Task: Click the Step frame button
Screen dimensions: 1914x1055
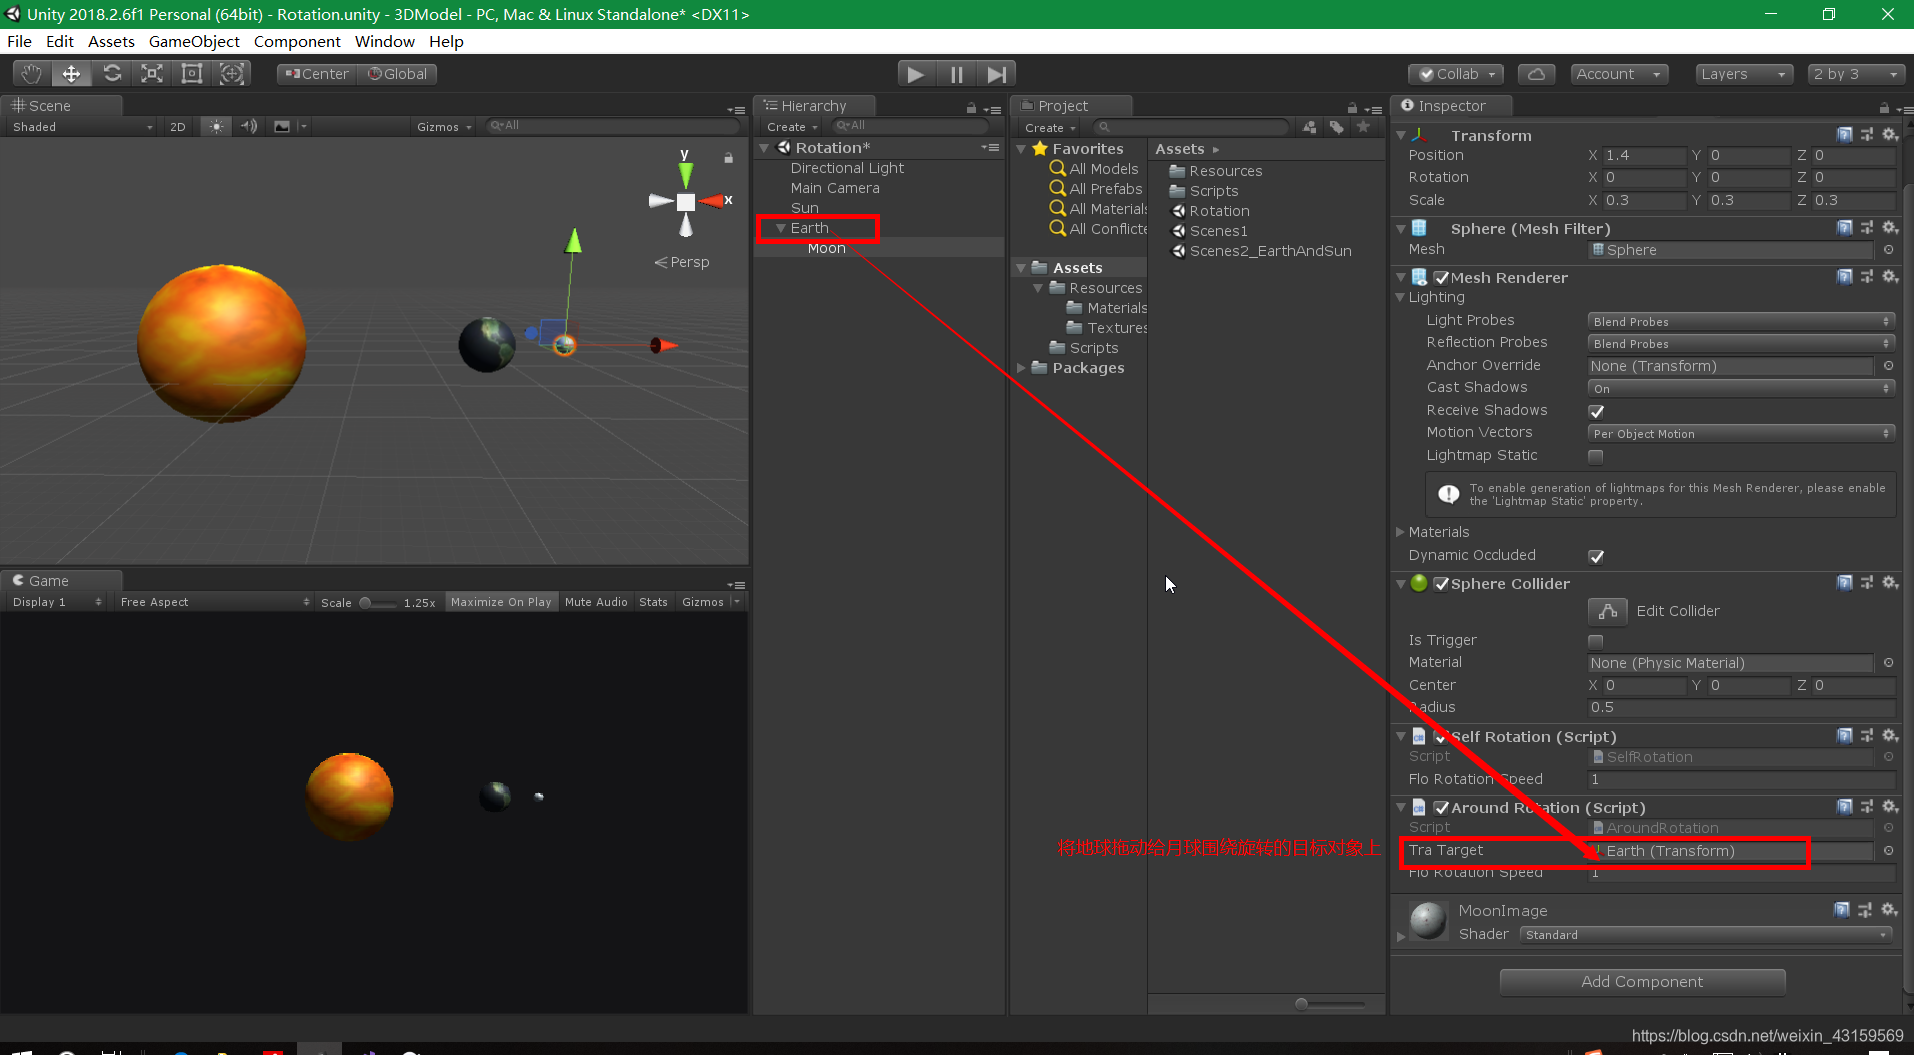Action: pyautogui.click(x=996, y=73)
